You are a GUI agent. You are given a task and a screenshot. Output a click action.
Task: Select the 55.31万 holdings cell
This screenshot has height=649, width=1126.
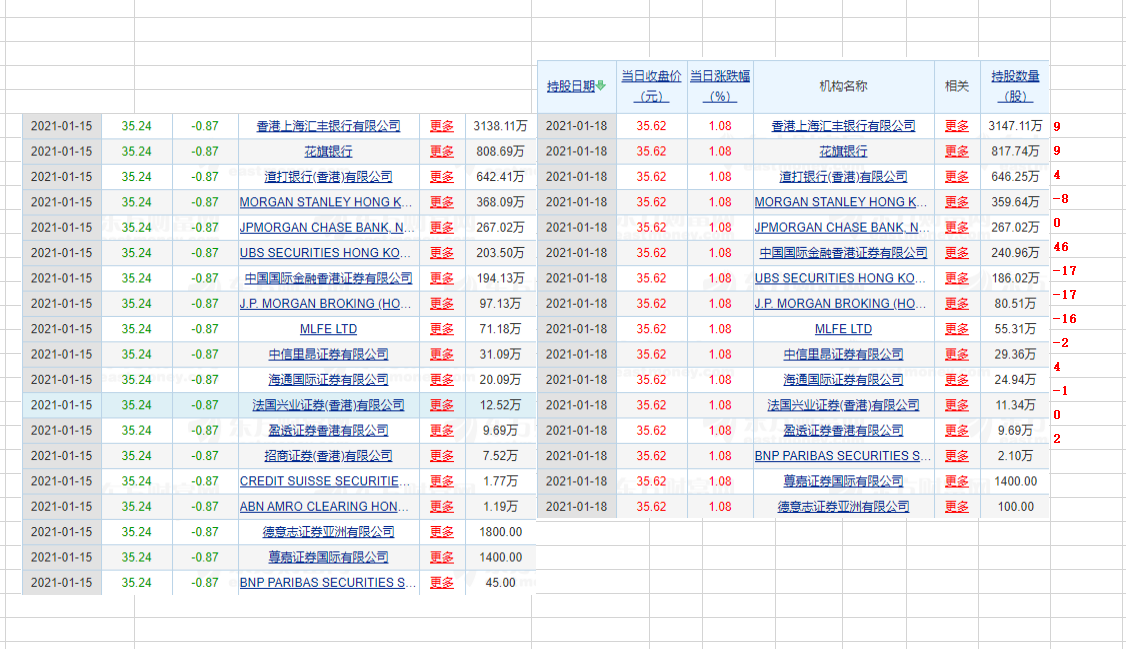click(1015, 329)
